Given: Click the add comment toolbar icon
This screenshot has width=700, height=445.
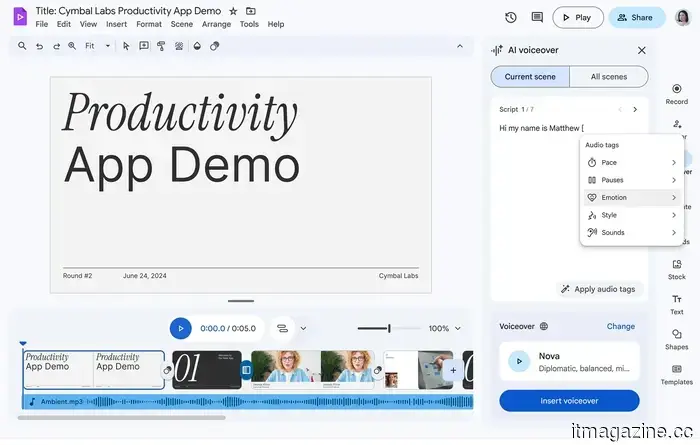Looking at the screenshot, I should coord(144,46).
